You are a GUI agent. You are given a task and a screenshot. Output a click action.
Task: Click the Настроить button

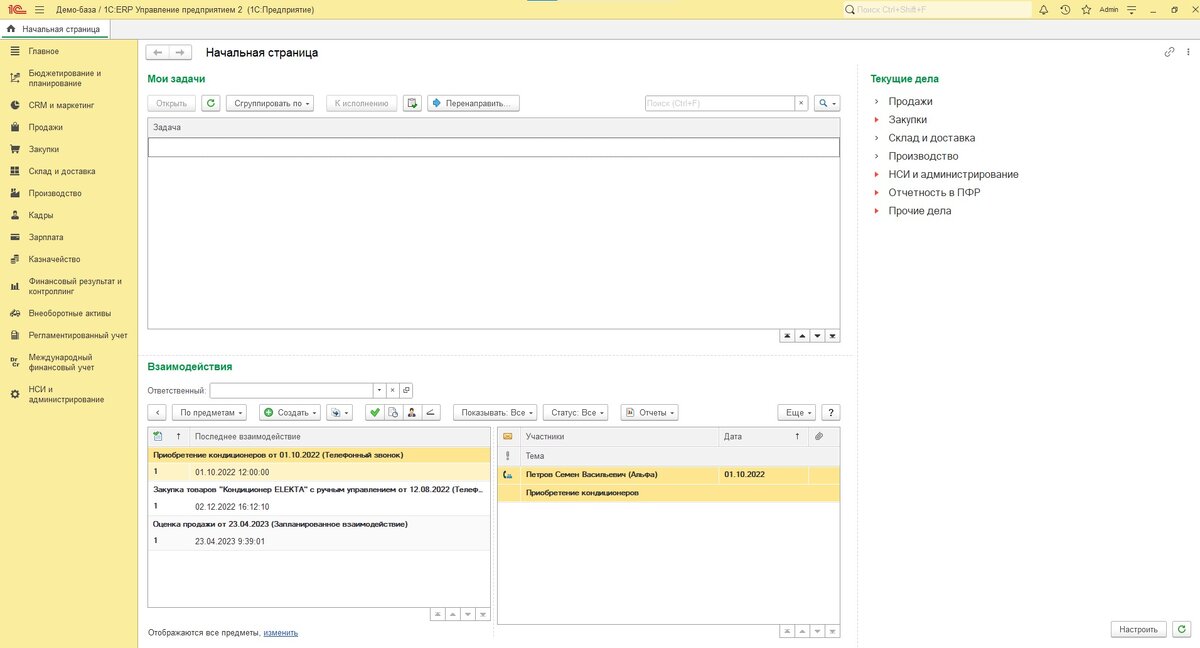(x=1139, y=629)
